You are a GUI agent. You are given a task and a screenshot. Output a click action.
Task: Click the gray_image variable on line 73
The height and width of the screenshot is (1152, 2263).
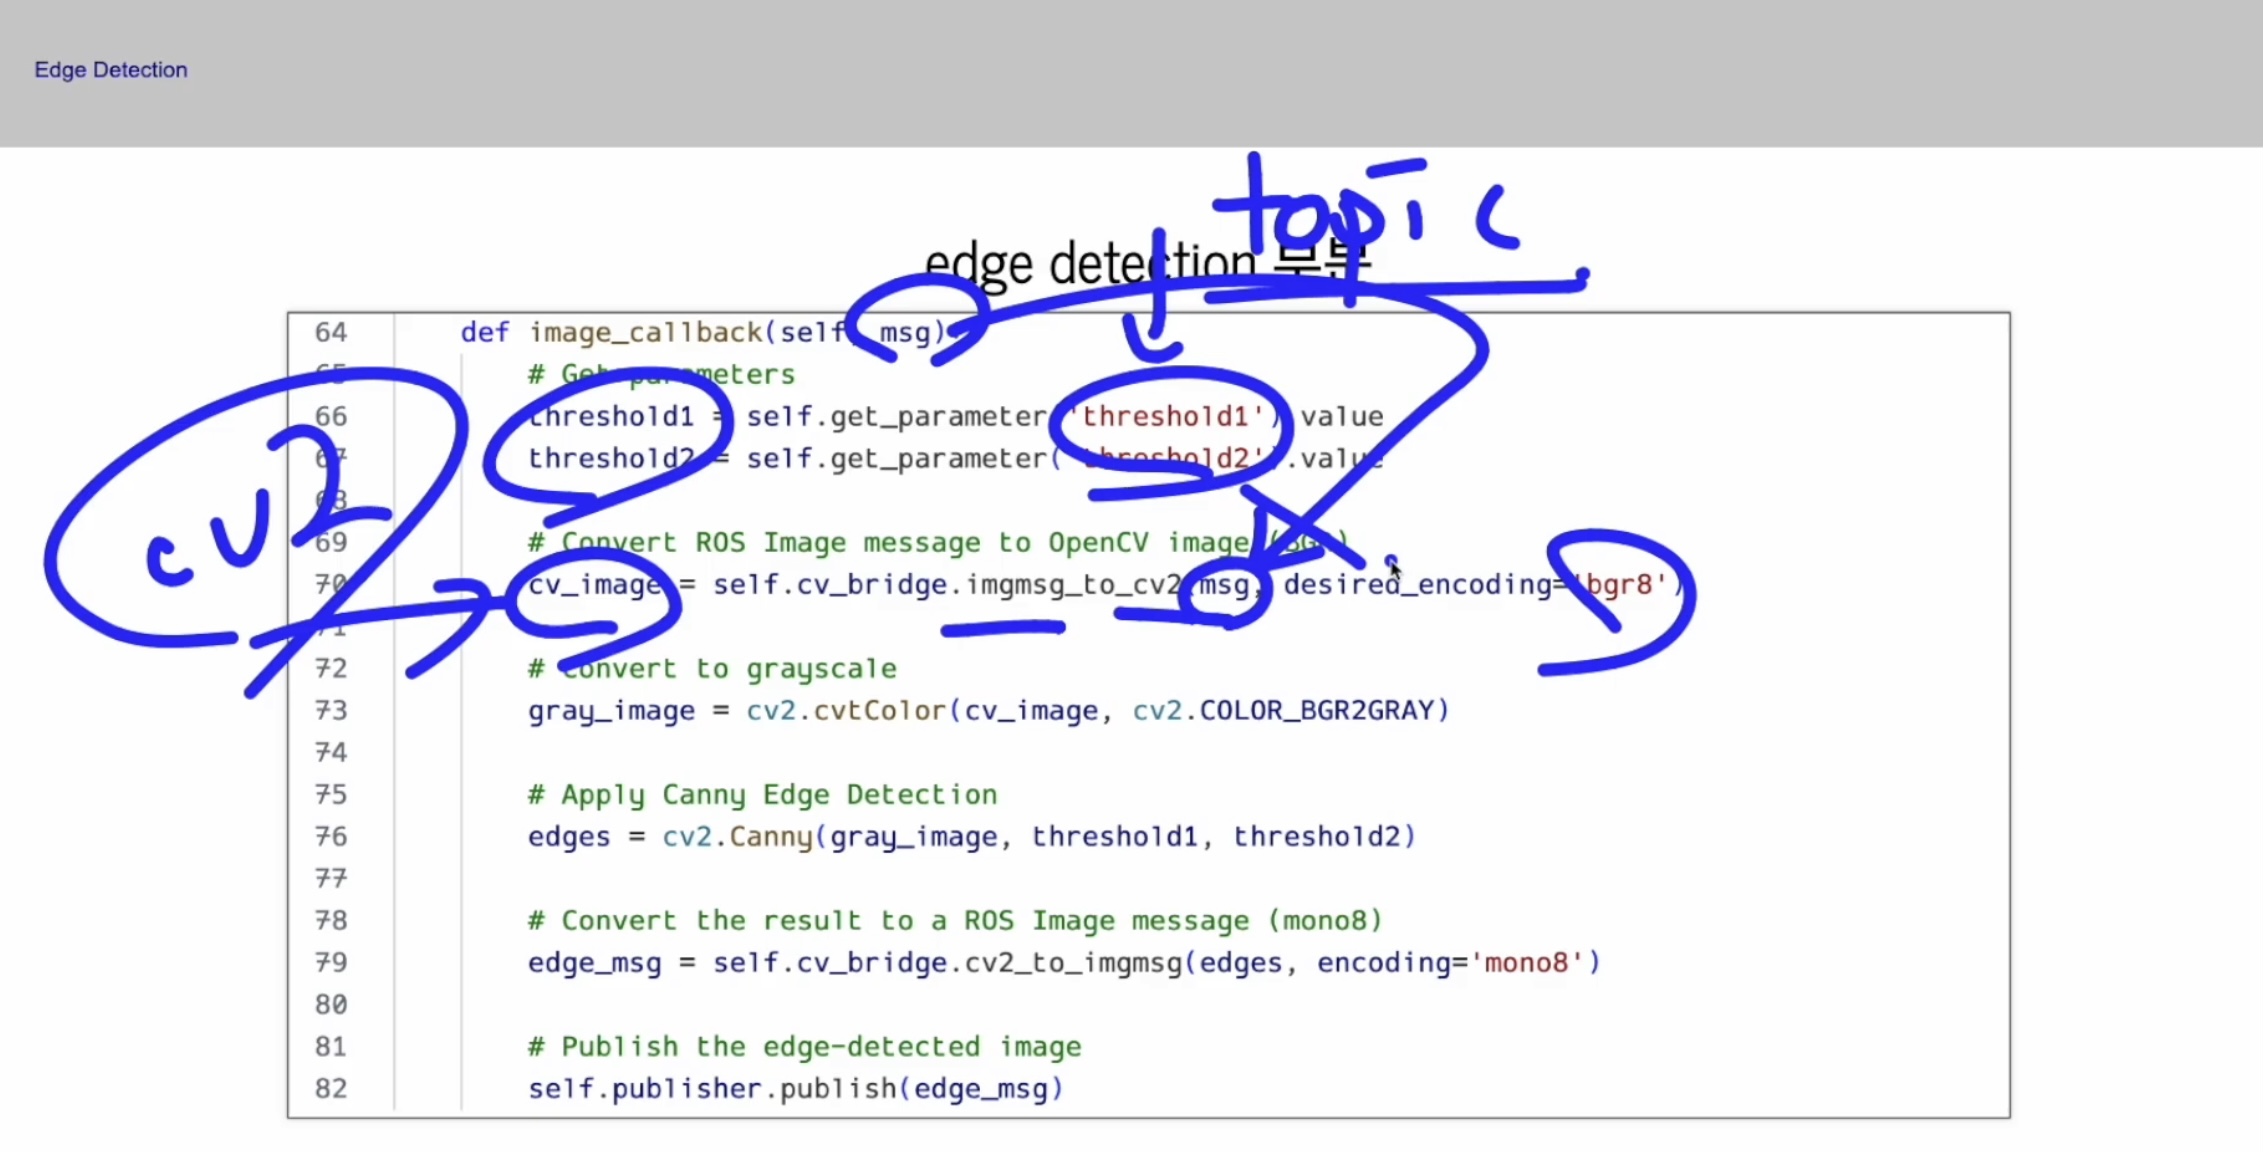pyautogui.click(x=611, y=710)
